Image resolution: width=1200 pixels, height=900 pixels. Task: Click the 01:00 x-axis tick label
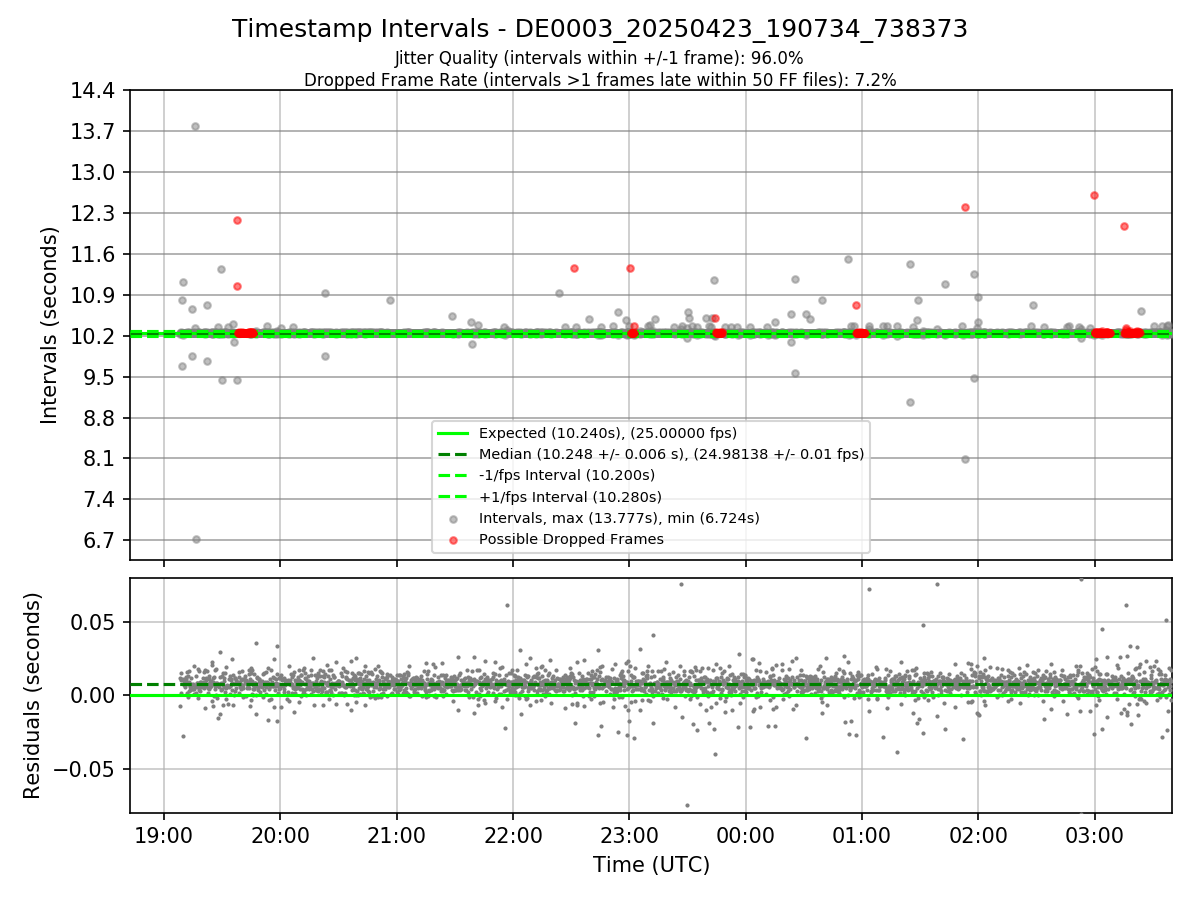[862, 835]
